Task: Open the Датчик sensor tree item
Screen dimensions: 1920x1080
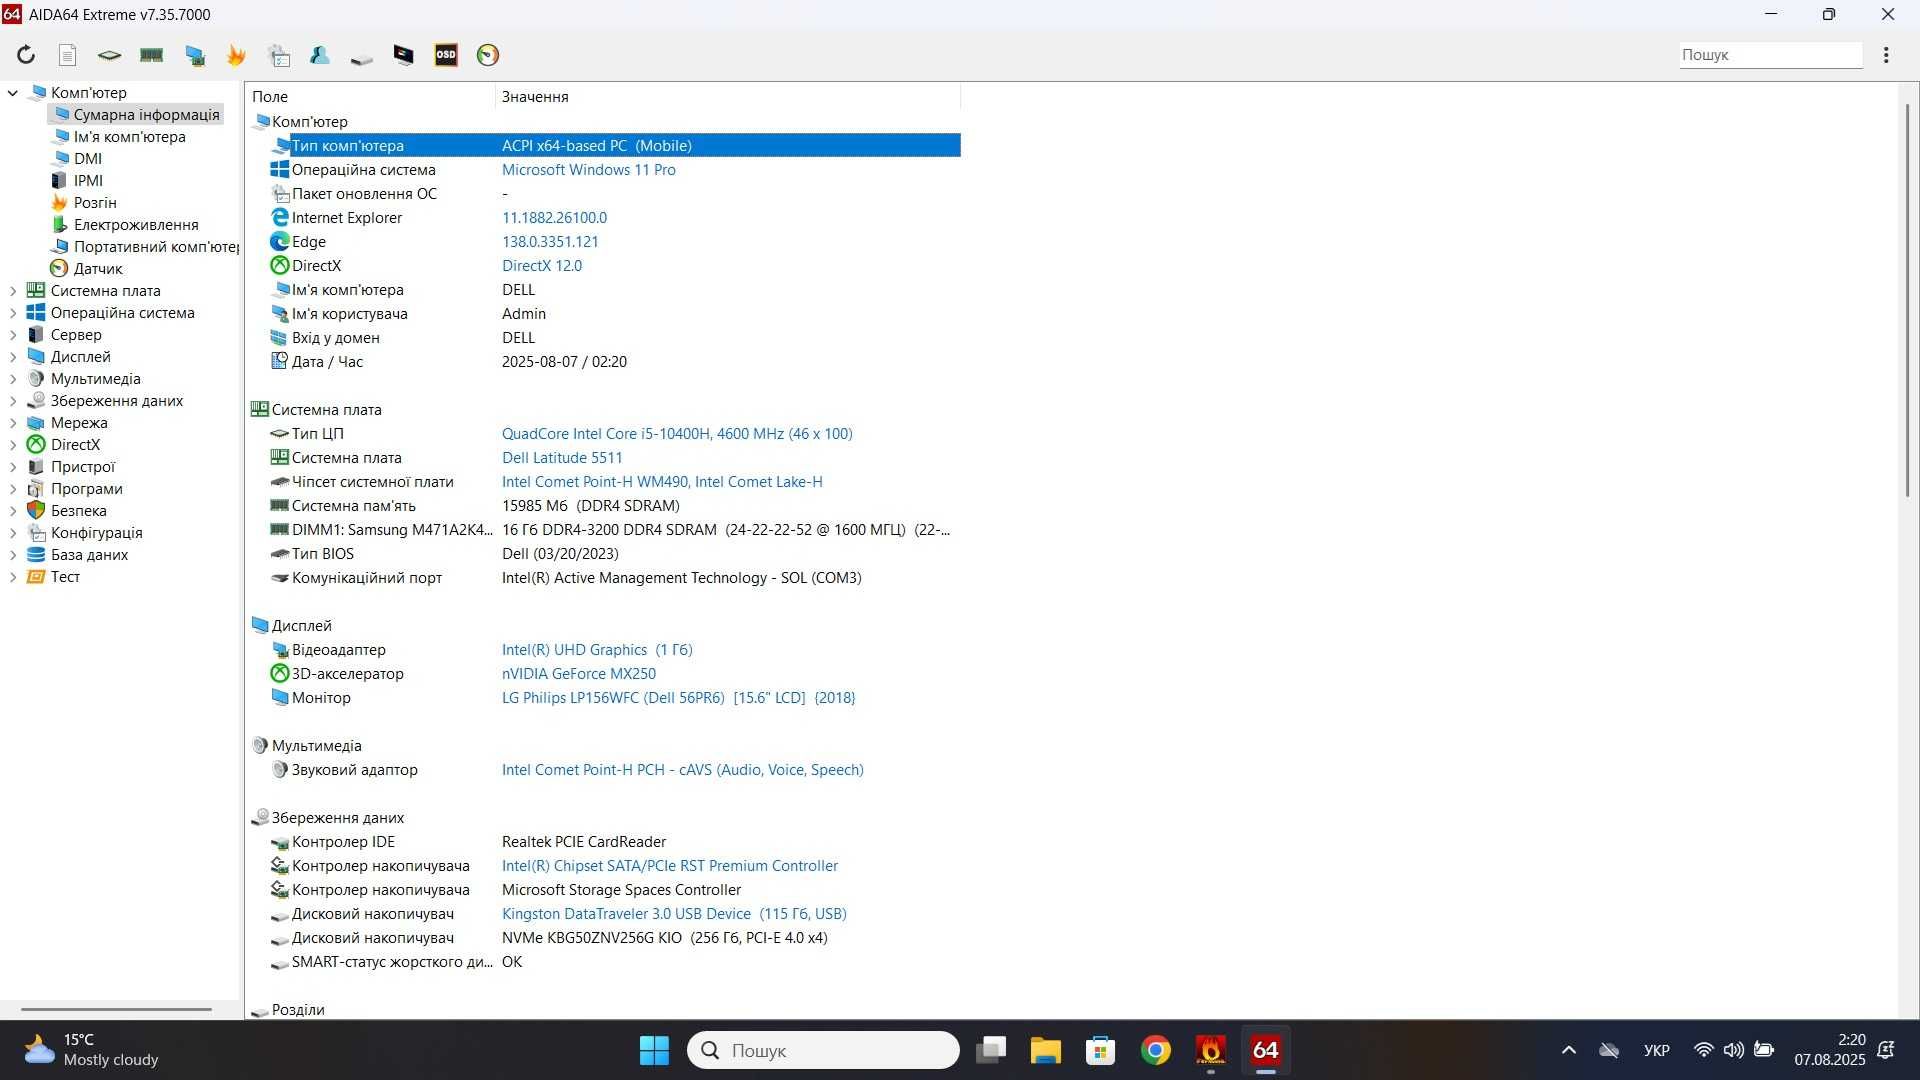Action: pyautogui.click(x=87, y=269)
